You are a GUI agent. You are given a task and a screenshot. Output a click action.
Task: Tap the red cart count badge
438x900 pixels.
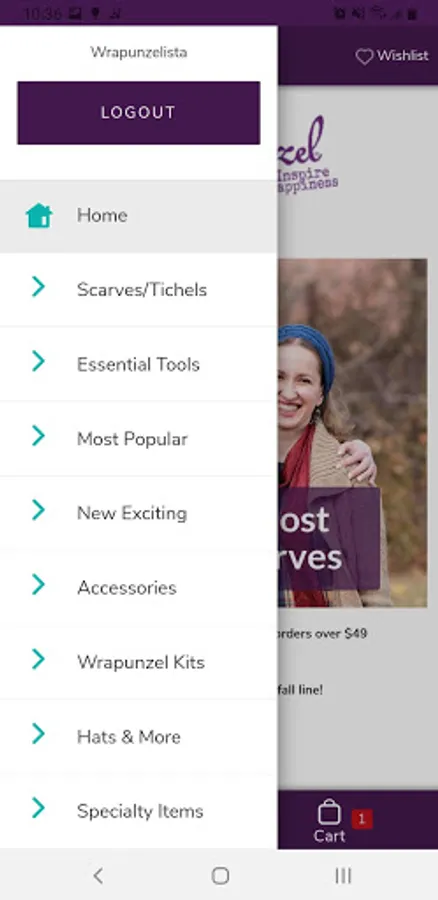(x=362, y=819)
